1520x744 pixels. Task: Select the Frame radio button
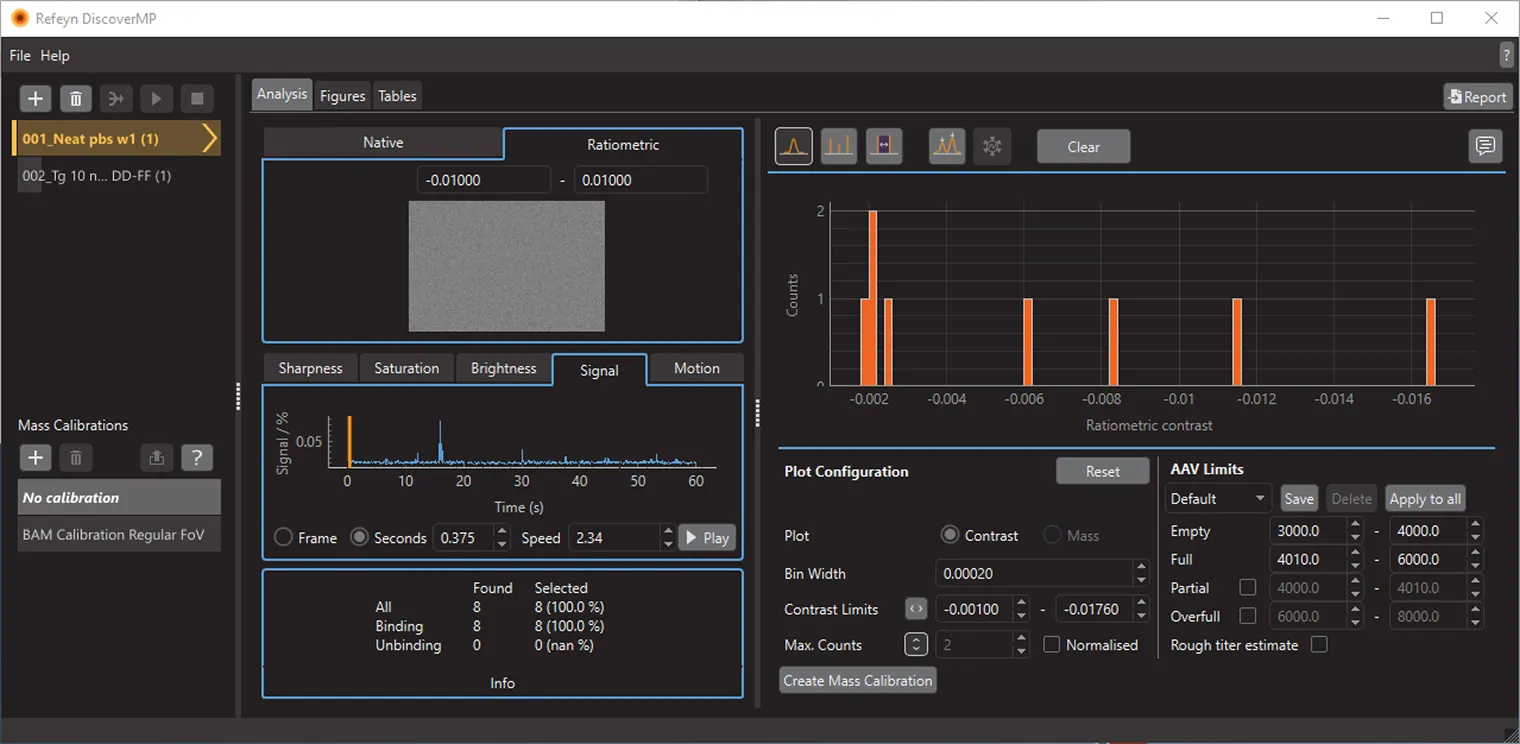point(283,537)
